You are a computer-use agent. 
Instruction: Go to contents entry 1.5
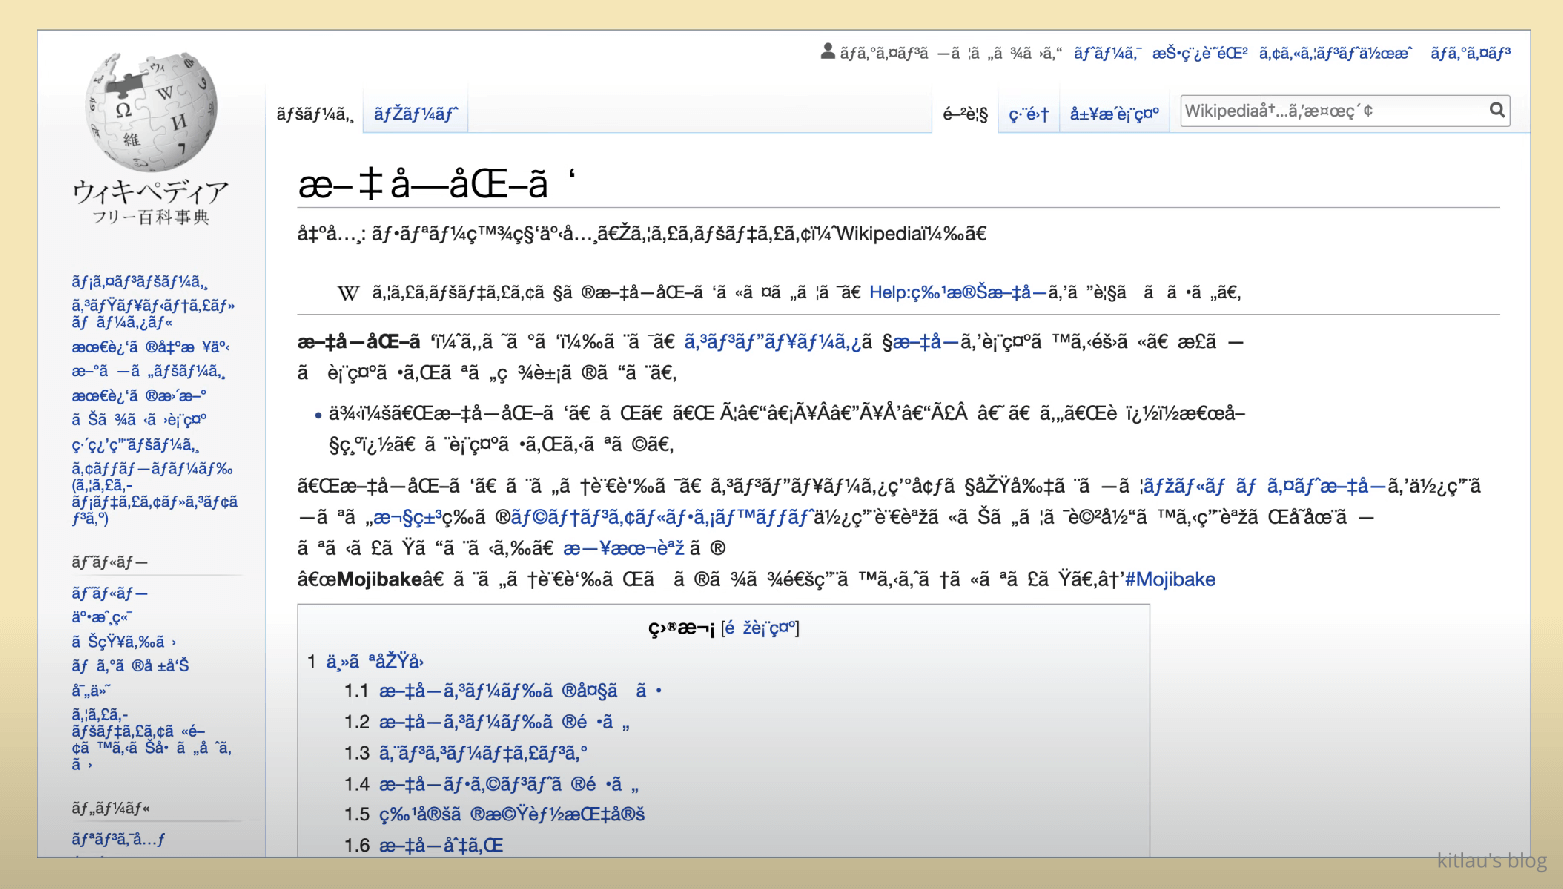(x=511, y=814)
